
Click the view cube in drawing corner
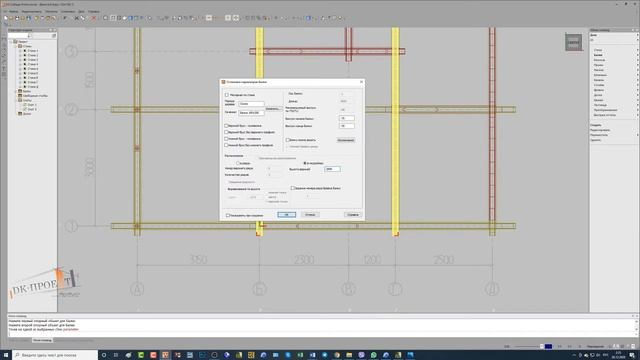click(573, 42)
